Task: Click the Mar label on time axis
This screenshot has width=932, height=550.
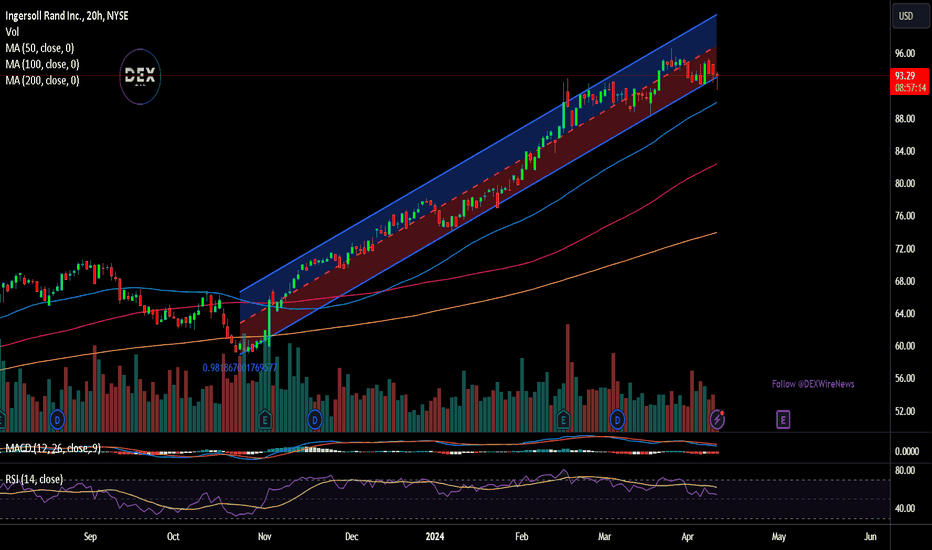Action: point(604,536)
